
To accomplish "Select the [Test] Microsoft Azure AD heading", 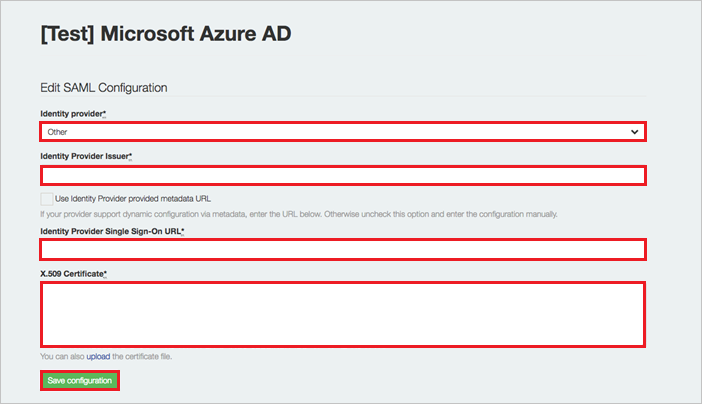I will coord(166,34).
